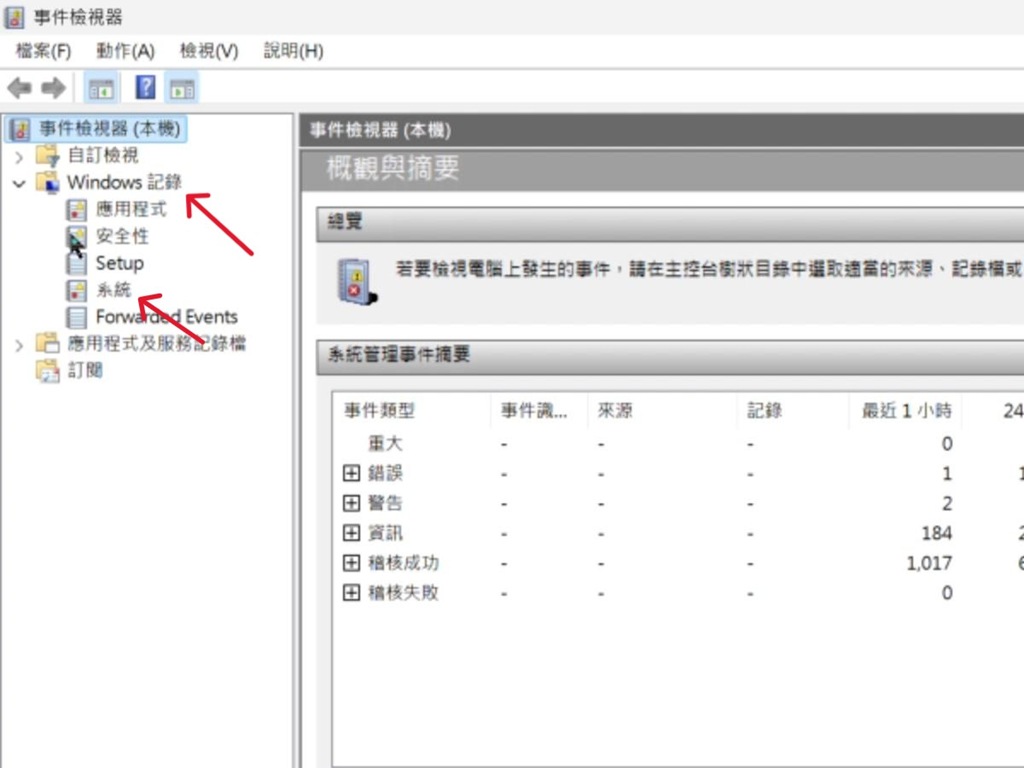Toggle the show/hide action pane button
This screenshot has width=1024, height=768.
pyautogui.click(x=182, y=89)
